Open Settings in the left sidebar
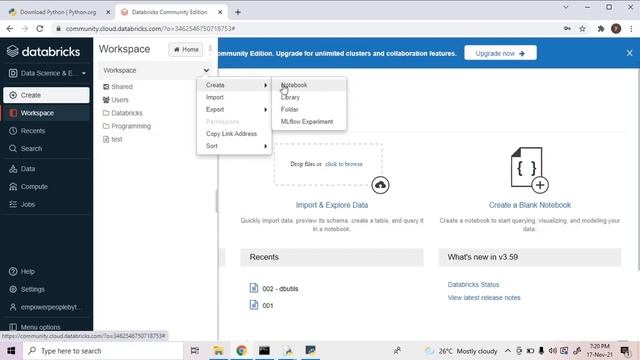 pos(46,289)
